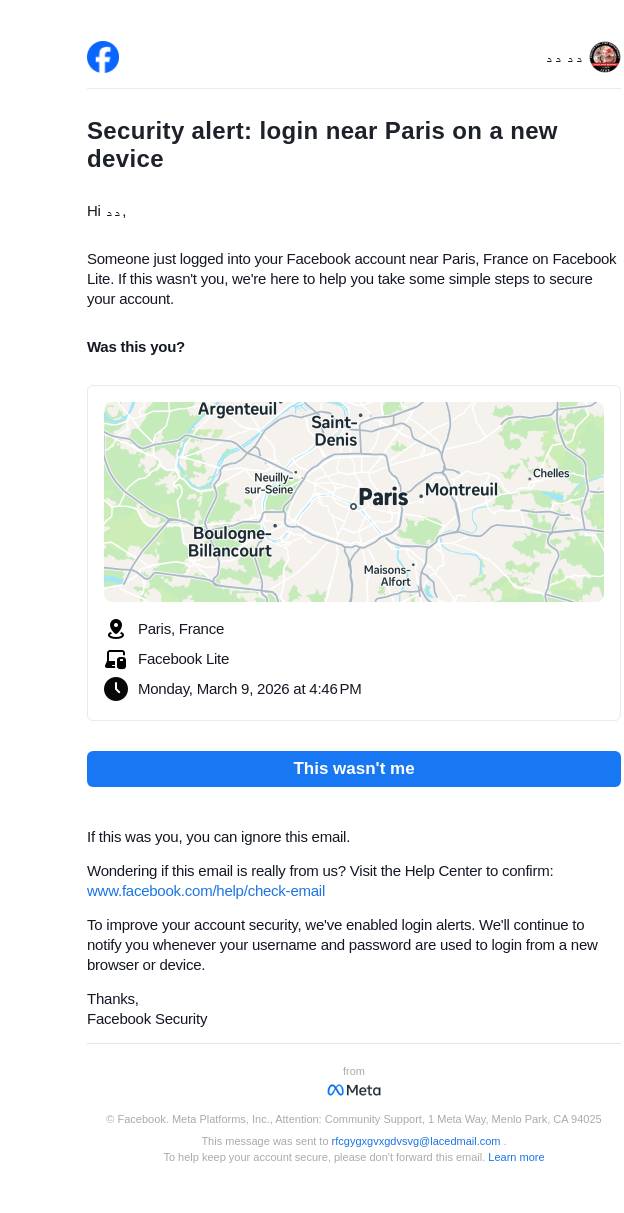The height and width of the screenshot is (1213, 624).
Task: Click the "Paris, France" location text
Action: point(181,629)
